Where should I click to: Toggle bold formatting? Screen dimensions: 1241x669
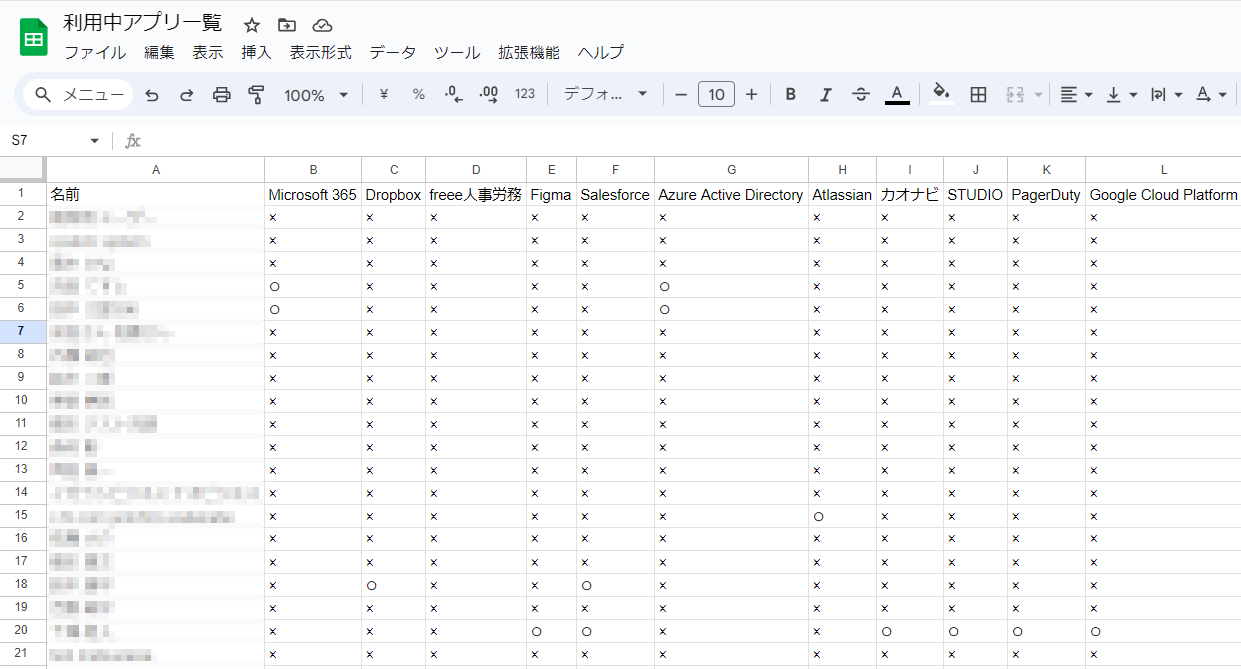pyautogui.click(x=791, y=95)
